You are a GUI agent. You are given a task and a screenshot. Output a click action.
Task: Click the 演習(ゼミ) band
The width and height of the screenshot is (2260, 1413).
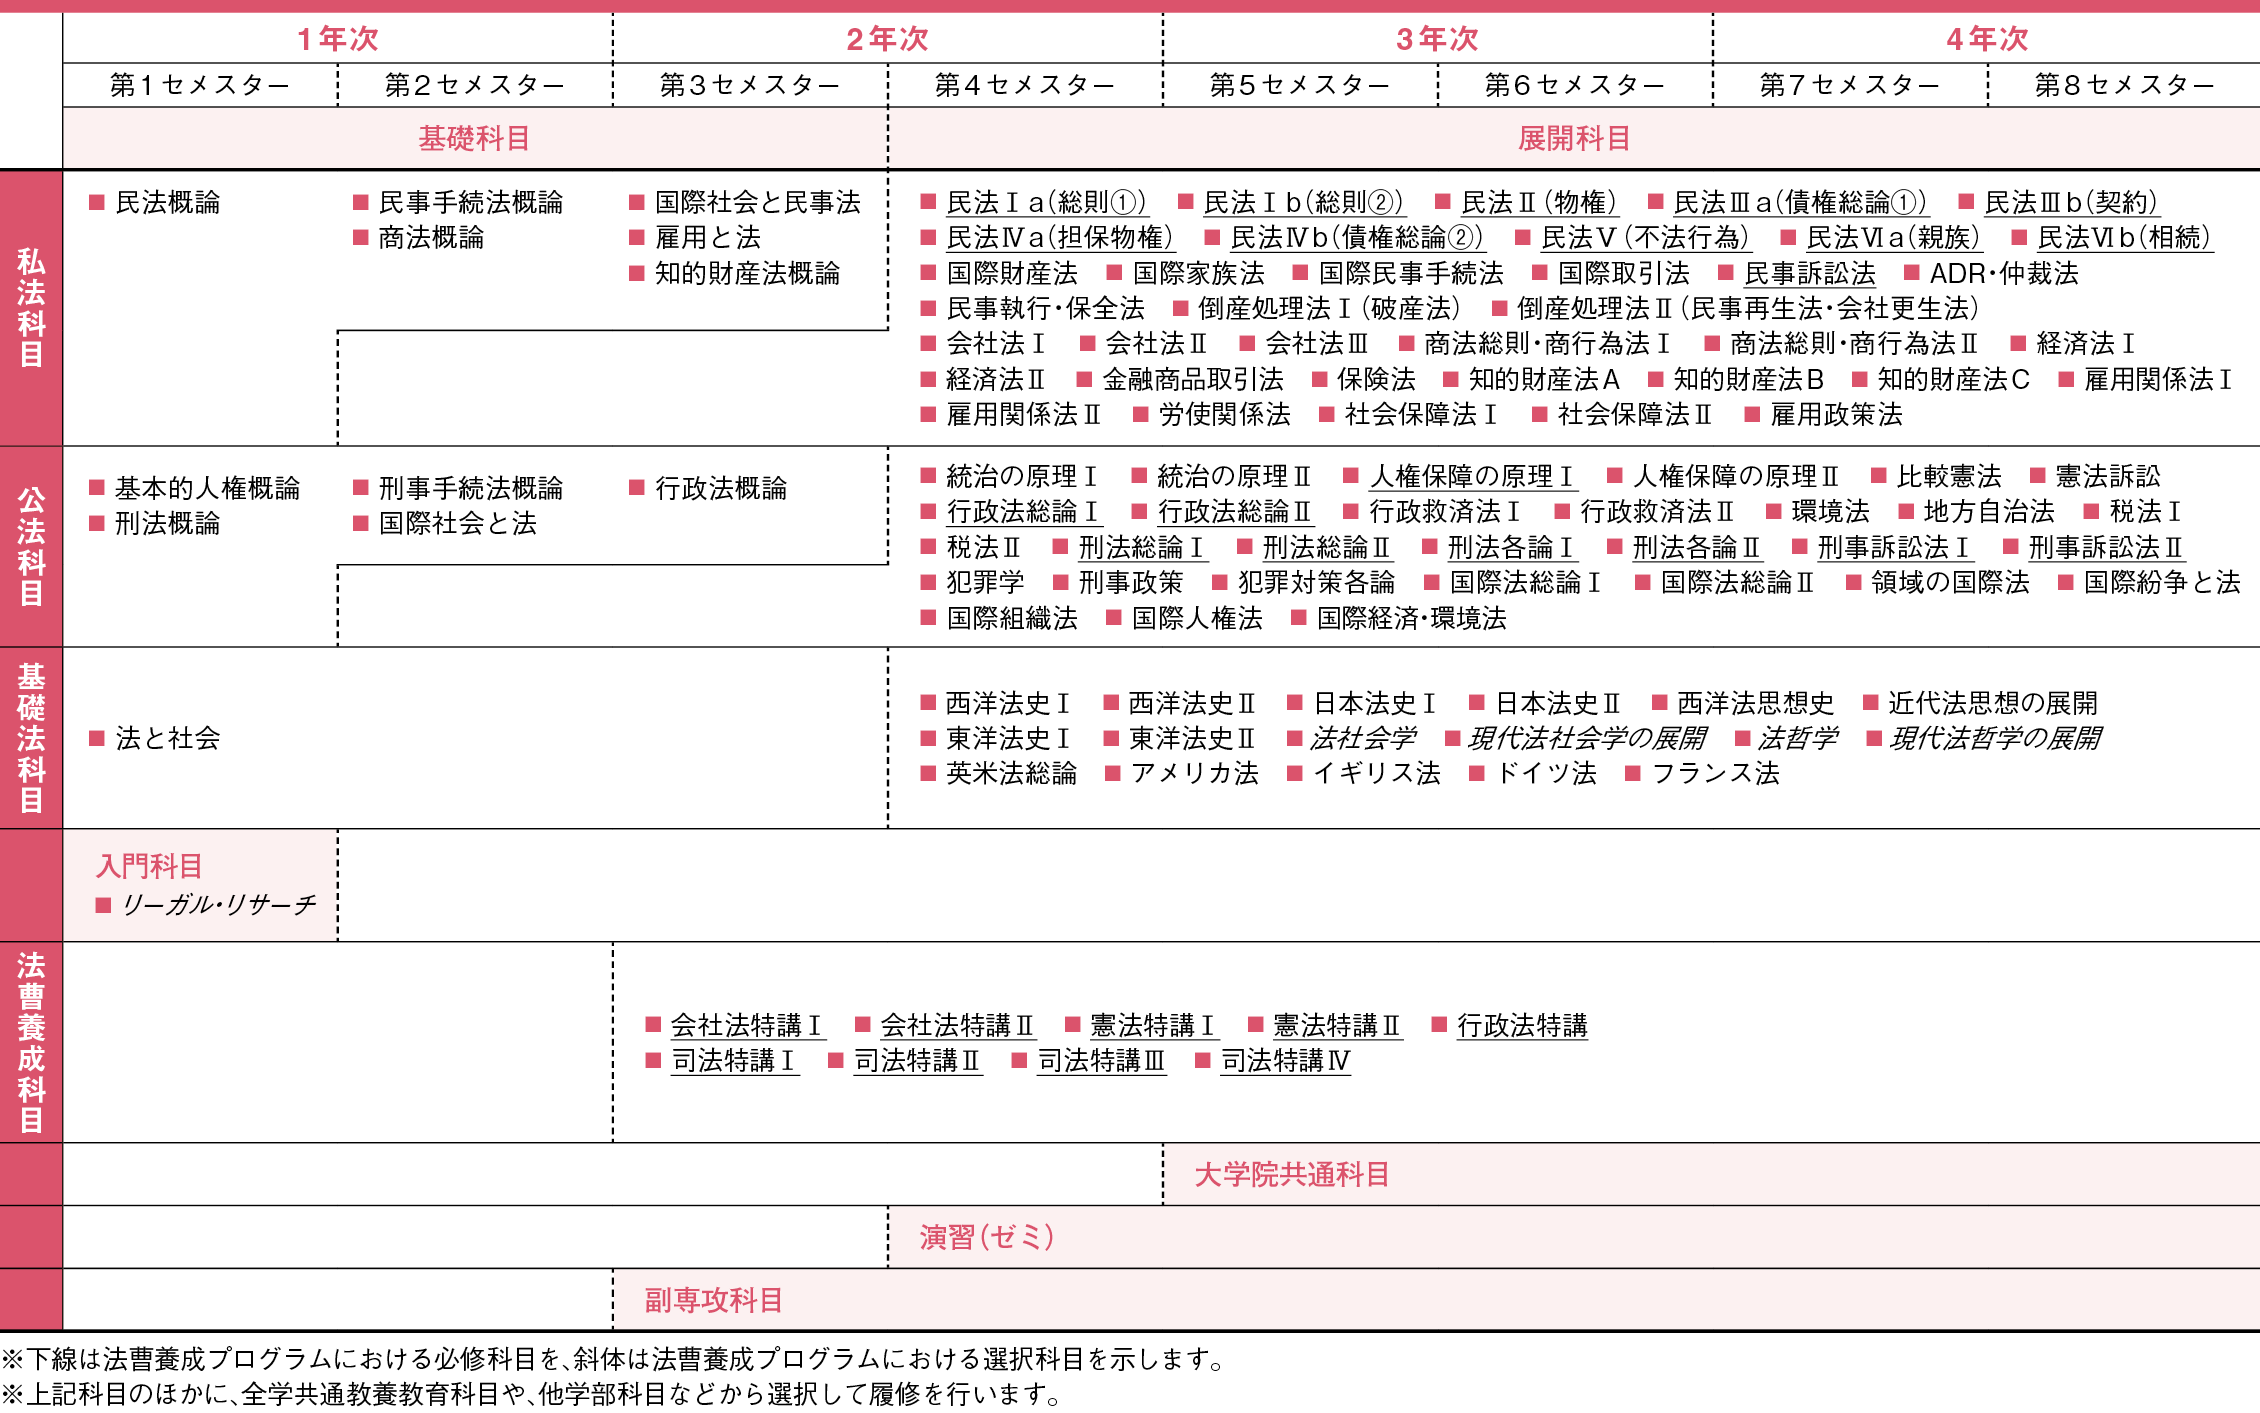point(1574,1237)
